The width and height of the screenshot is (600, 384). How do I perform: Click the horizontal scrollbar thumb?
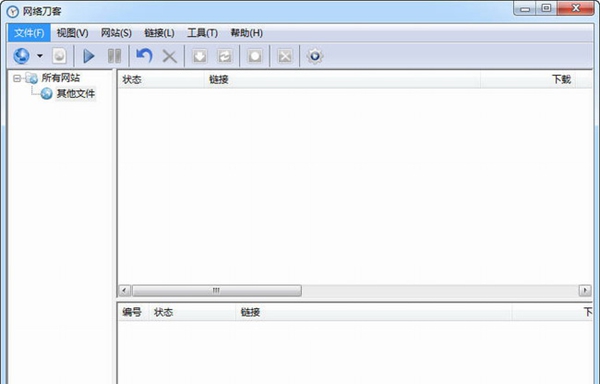(x=217, y=290)
